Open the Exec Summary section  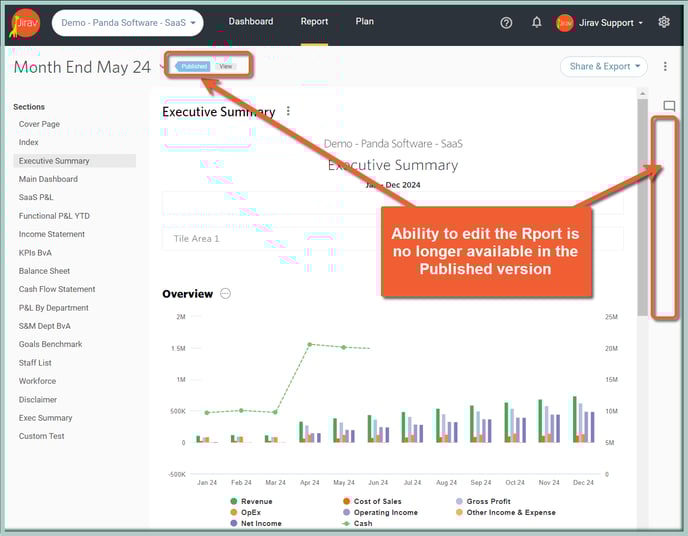[x=46, y=418]
